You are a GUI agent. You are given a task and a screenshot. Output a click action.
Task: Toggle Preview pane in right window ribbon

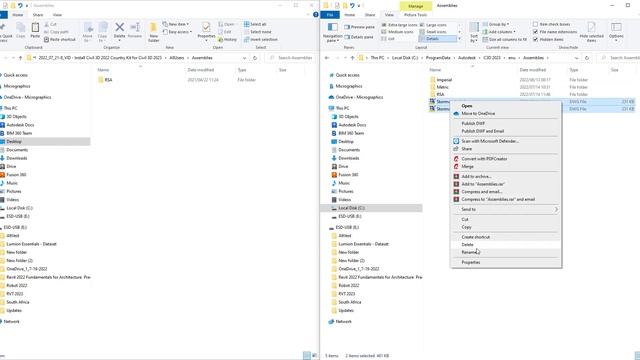(359, 27)
